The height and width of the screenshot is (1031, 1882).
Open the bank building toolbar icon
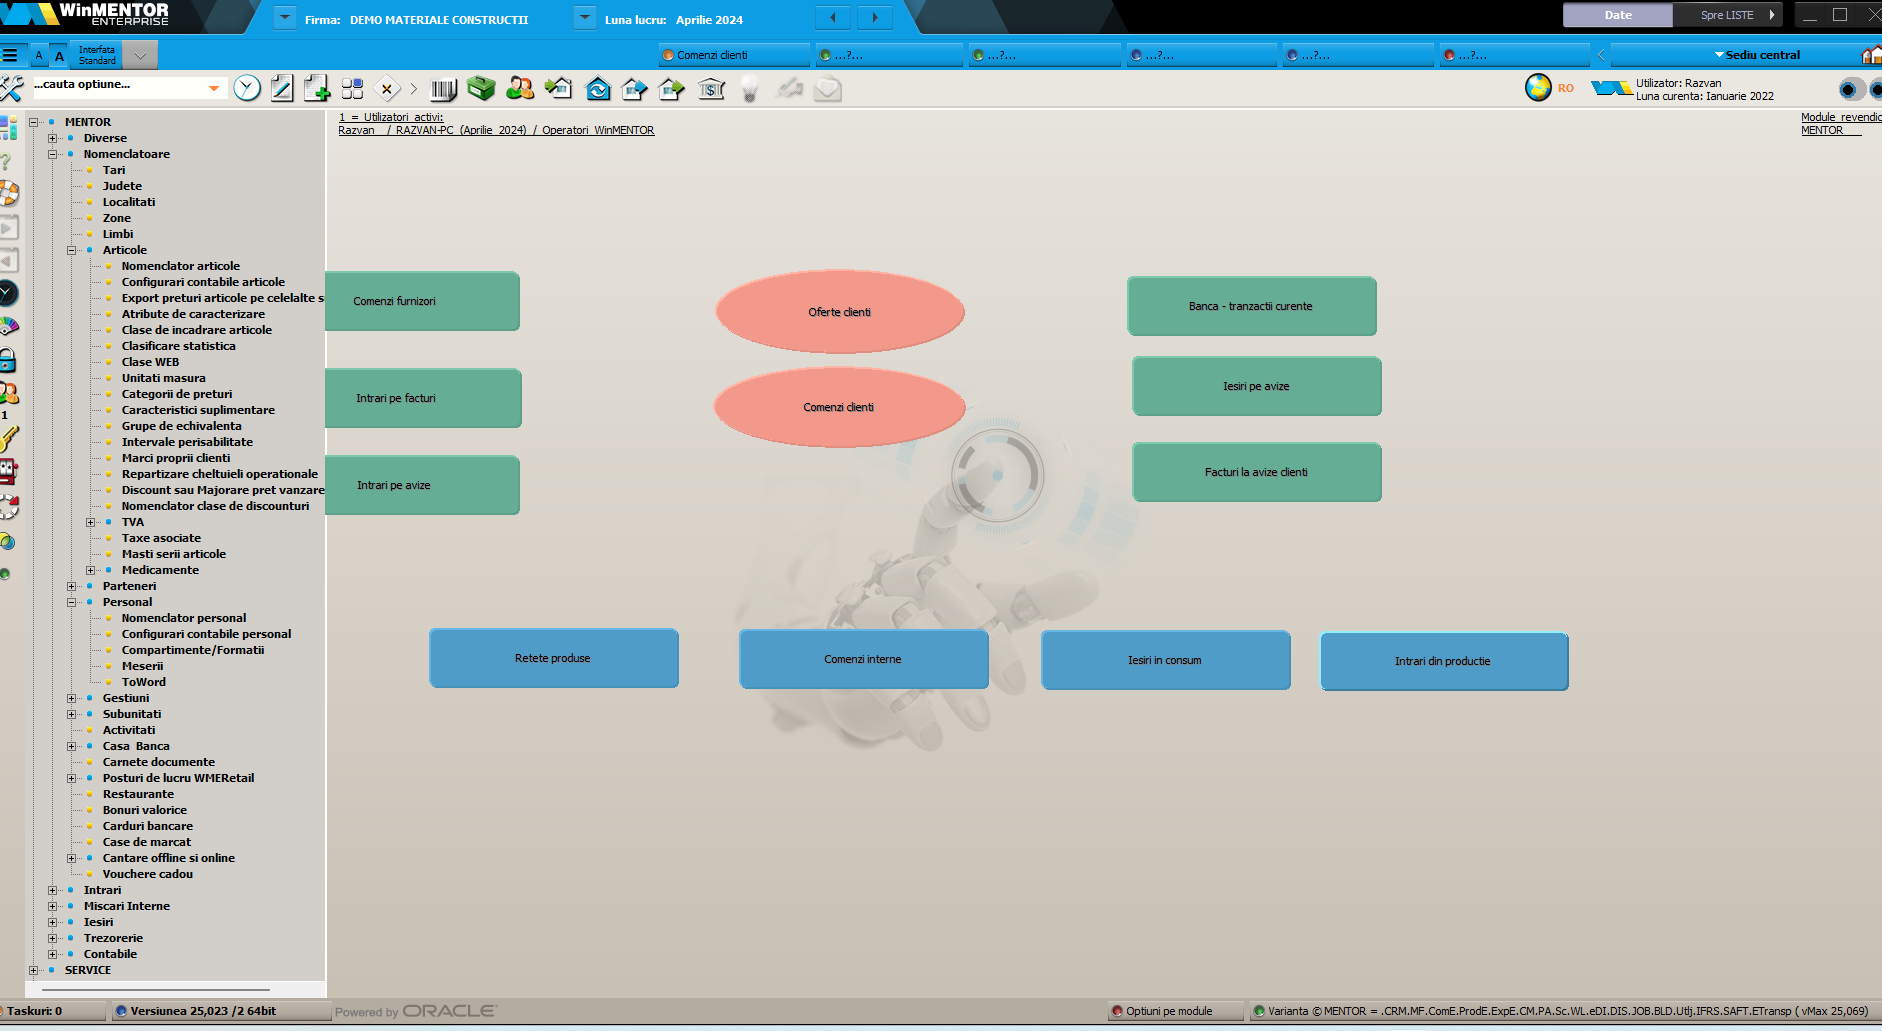[711, 90]
